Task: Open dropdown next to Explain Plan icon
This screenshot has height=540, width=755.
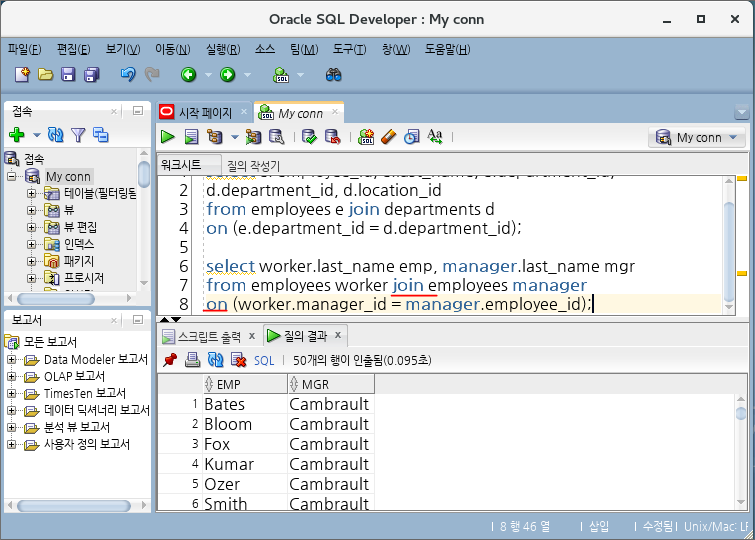Action: 234,137
